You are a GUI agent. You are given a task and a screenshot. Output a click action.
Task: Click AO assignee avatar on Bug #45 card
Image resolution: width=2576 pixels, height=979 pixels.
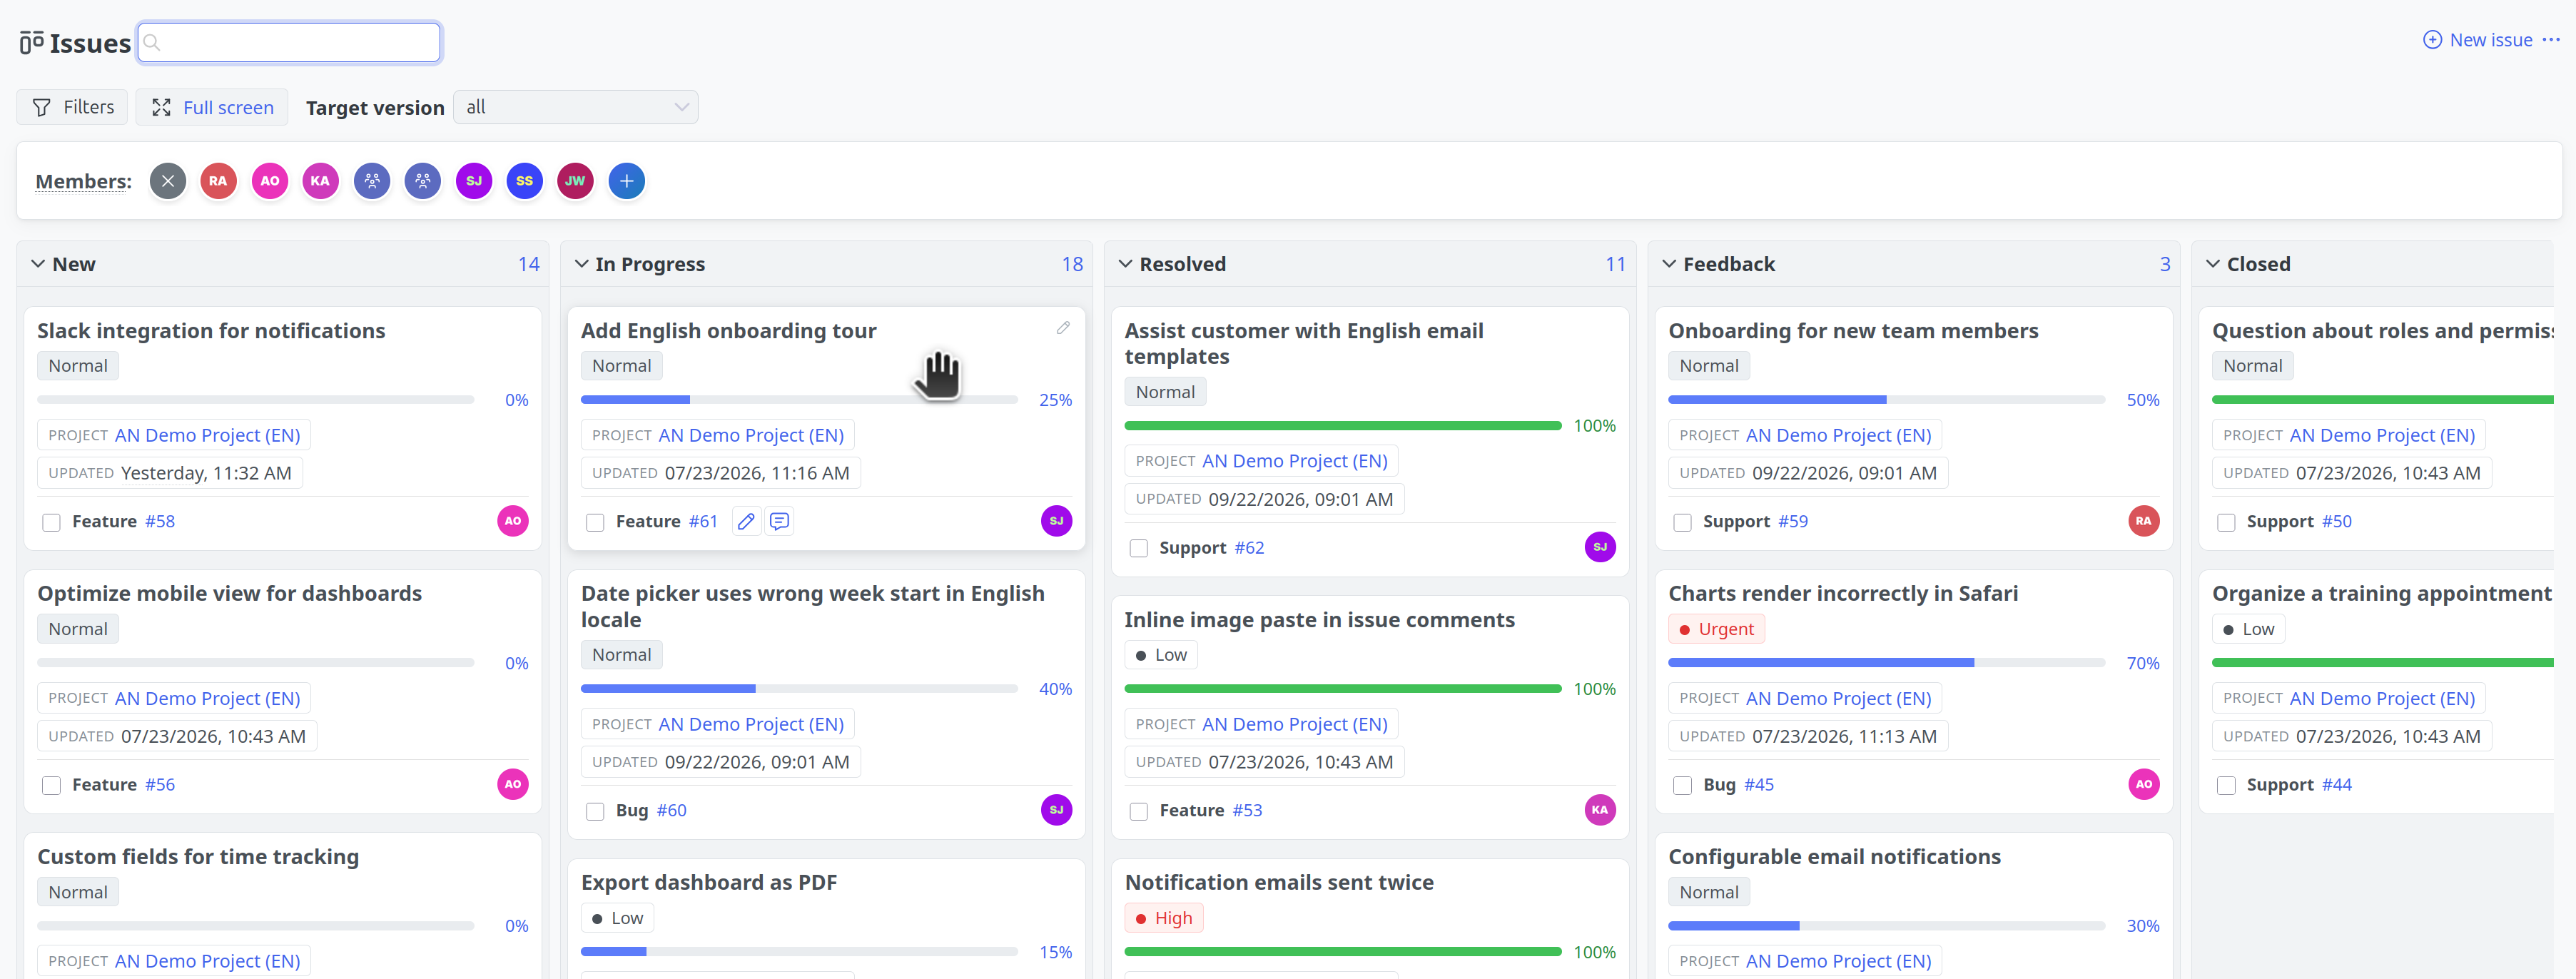2143,784
